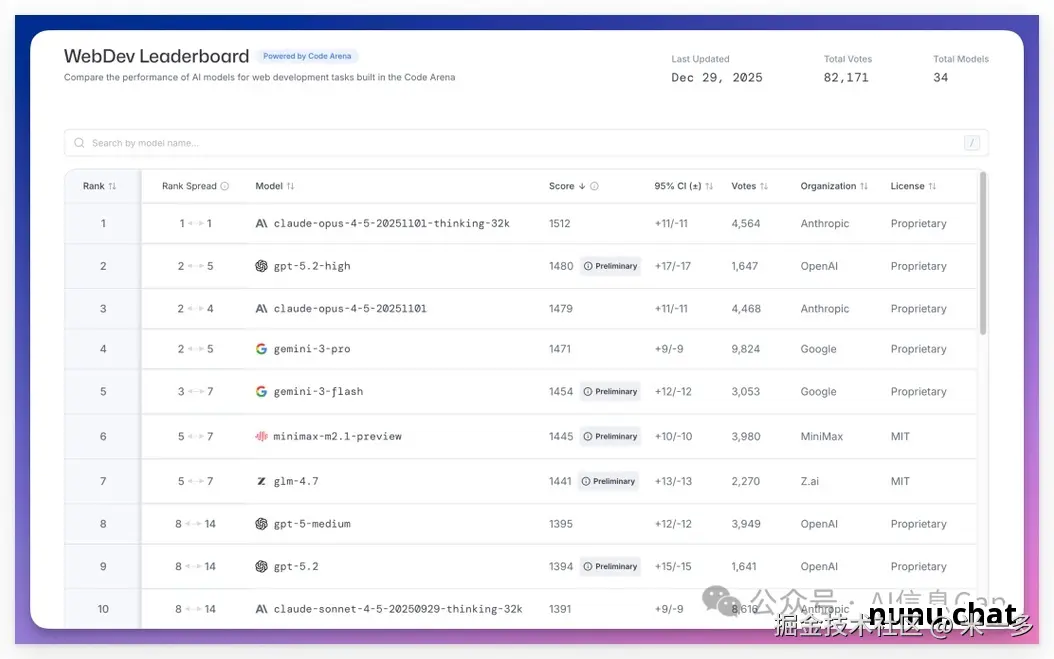Click Preliminary badge on minimax-m2.1-preview row

coord(610,436)
